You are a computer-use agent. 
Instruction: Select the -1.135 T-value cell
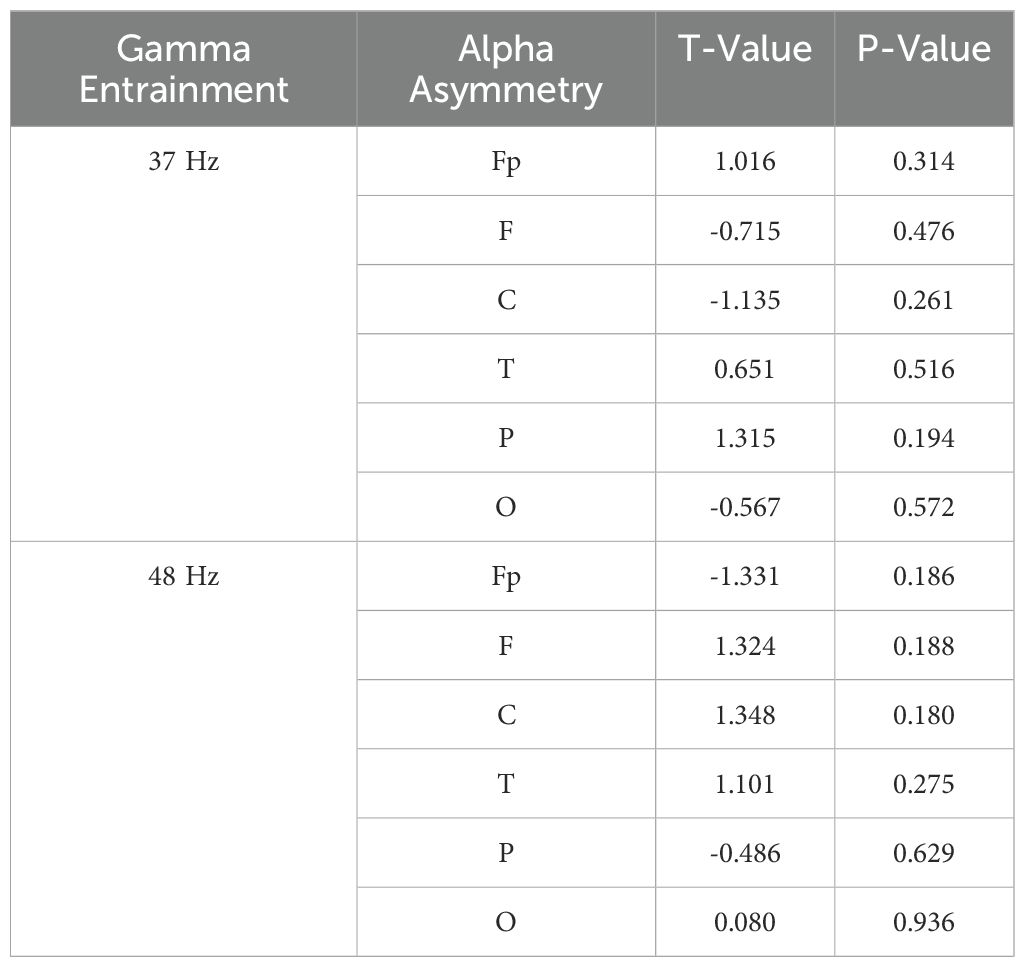pyautogui.click(x=745, y=299)
